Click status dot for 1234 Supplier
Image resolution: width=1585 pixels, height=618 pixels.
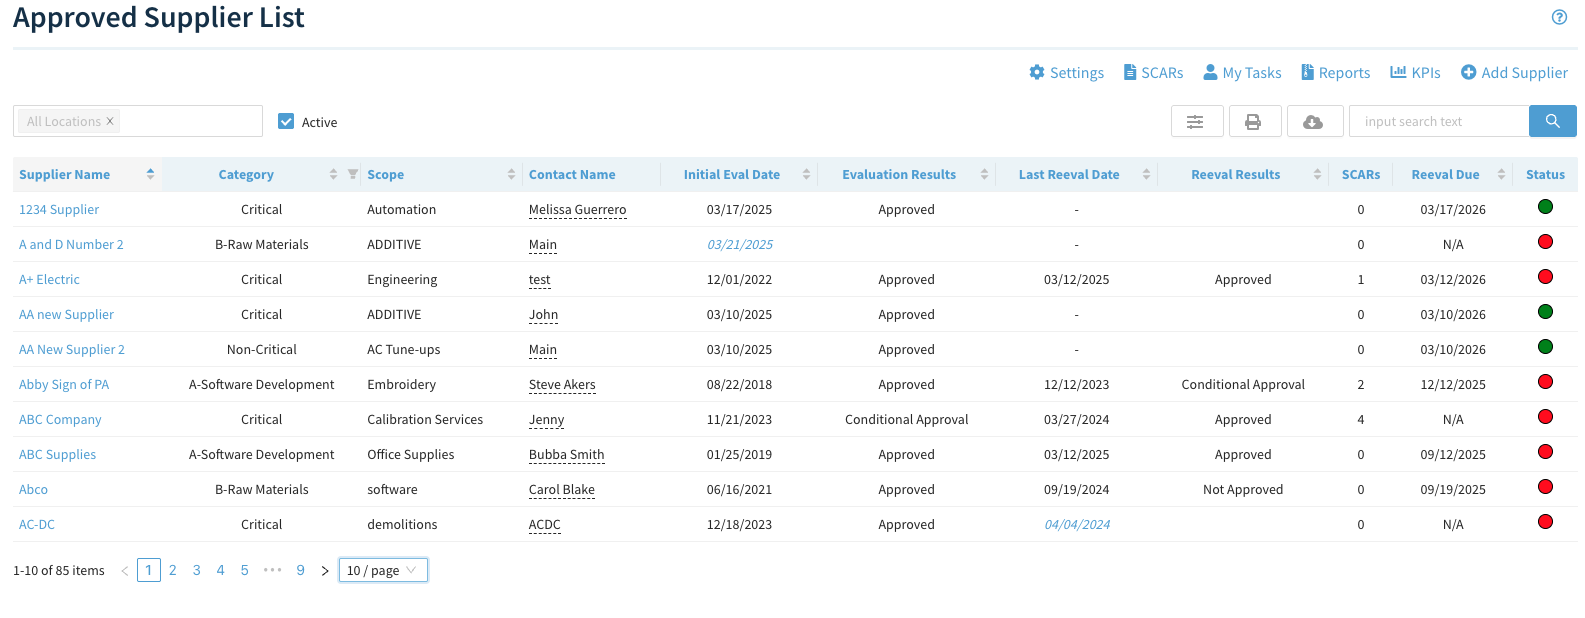(x=1545, y=207)
